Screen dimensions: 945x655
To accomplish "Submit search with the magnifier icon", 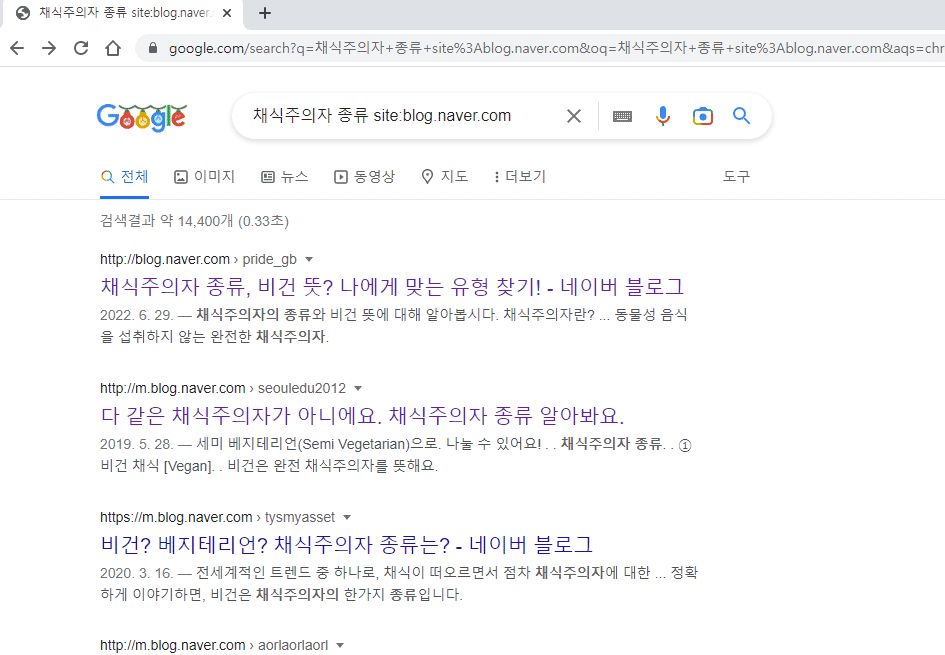I will pos(741,116).
